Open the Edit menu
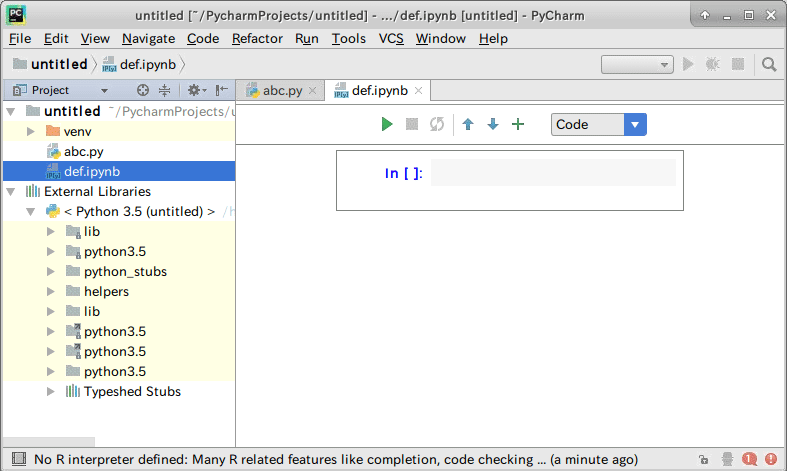 coord(56,39)
